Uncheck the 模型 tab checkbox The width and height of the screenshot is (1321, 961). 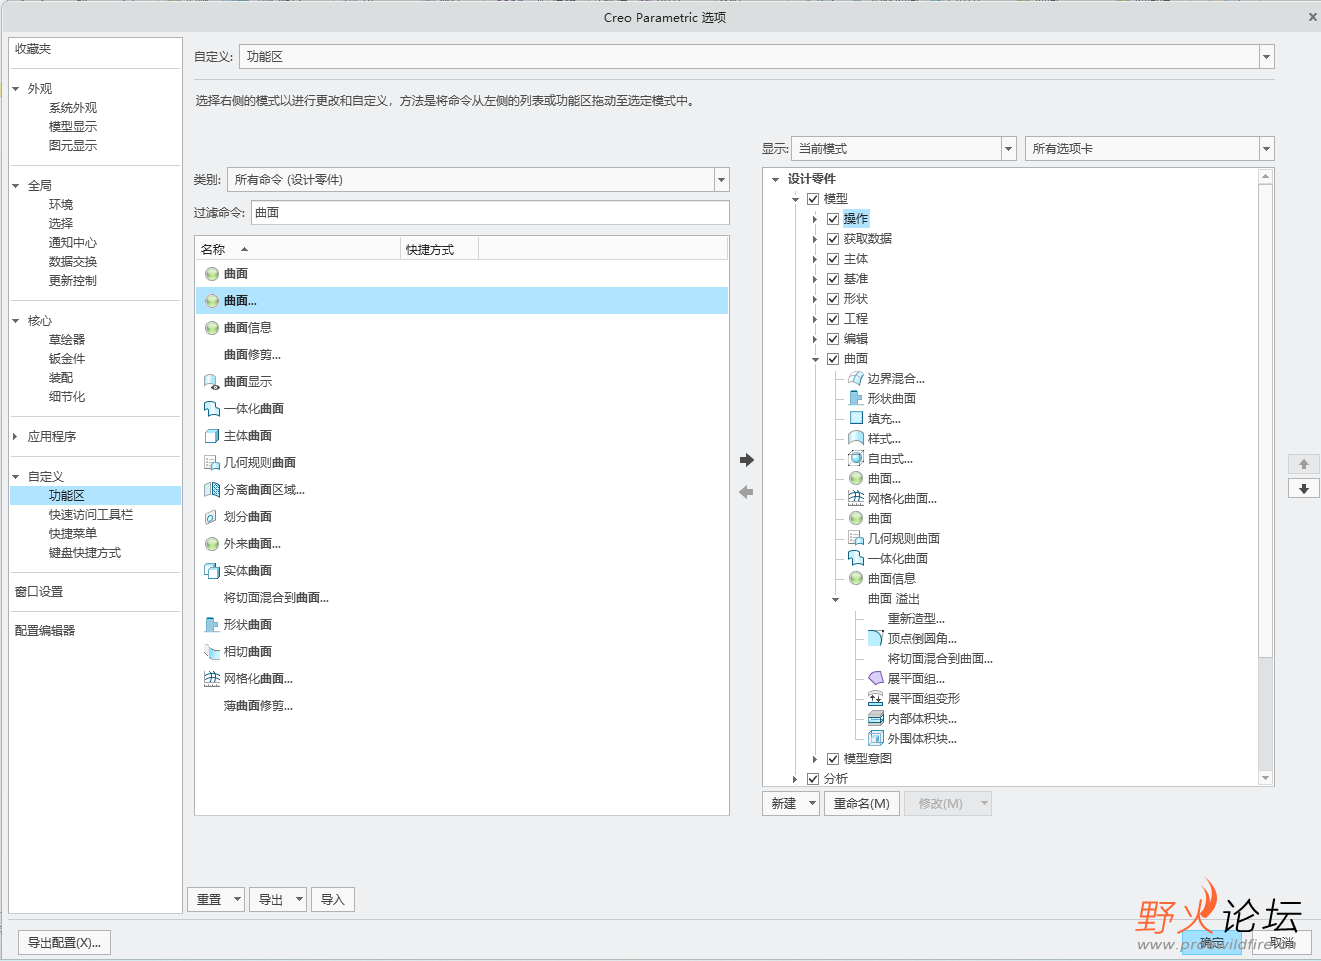813,199
